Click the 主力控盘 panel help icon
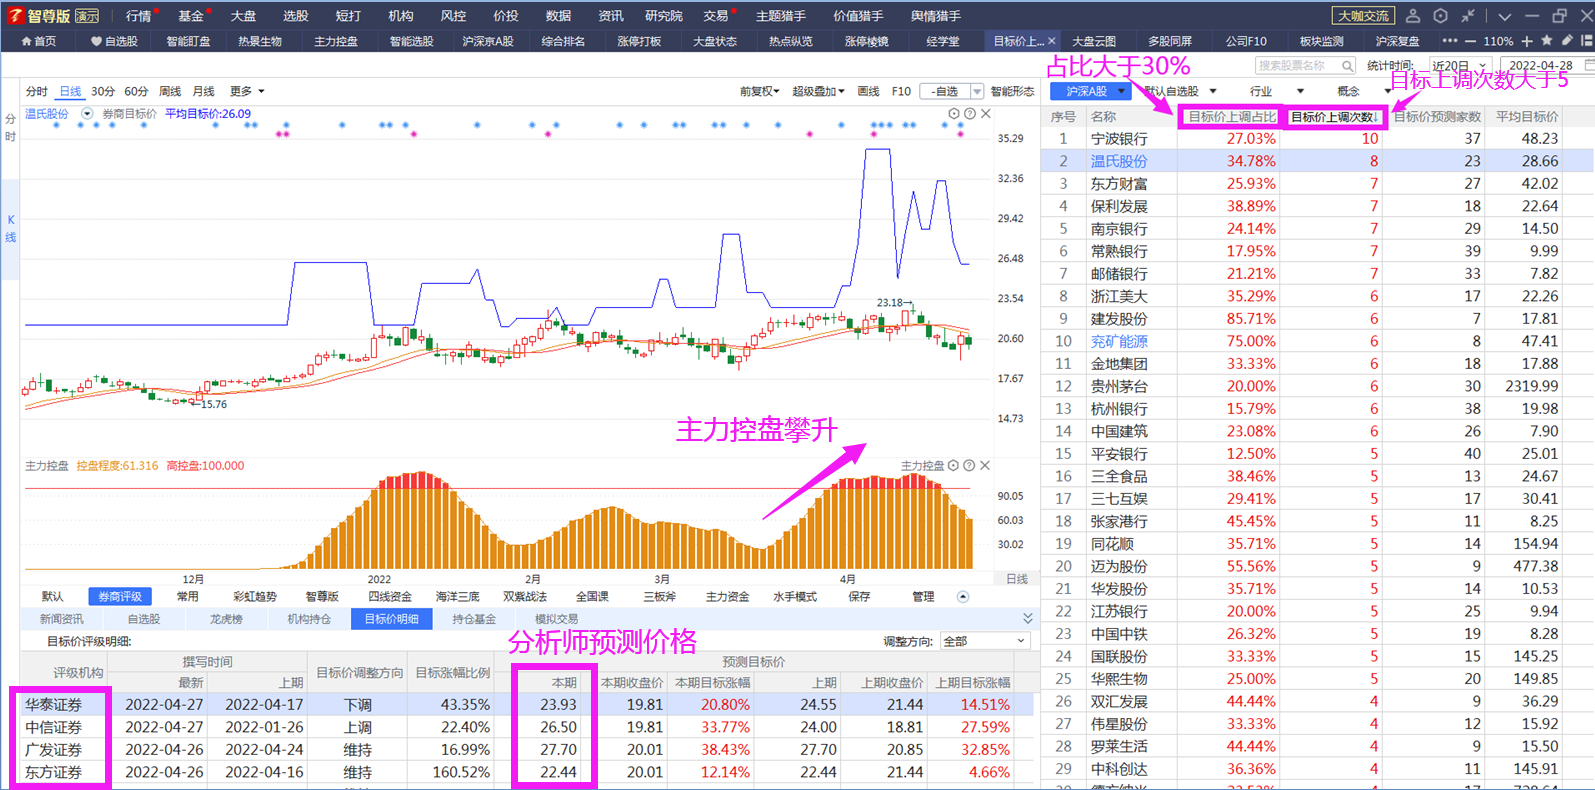The image size is (1595, 790). point(969,466)
